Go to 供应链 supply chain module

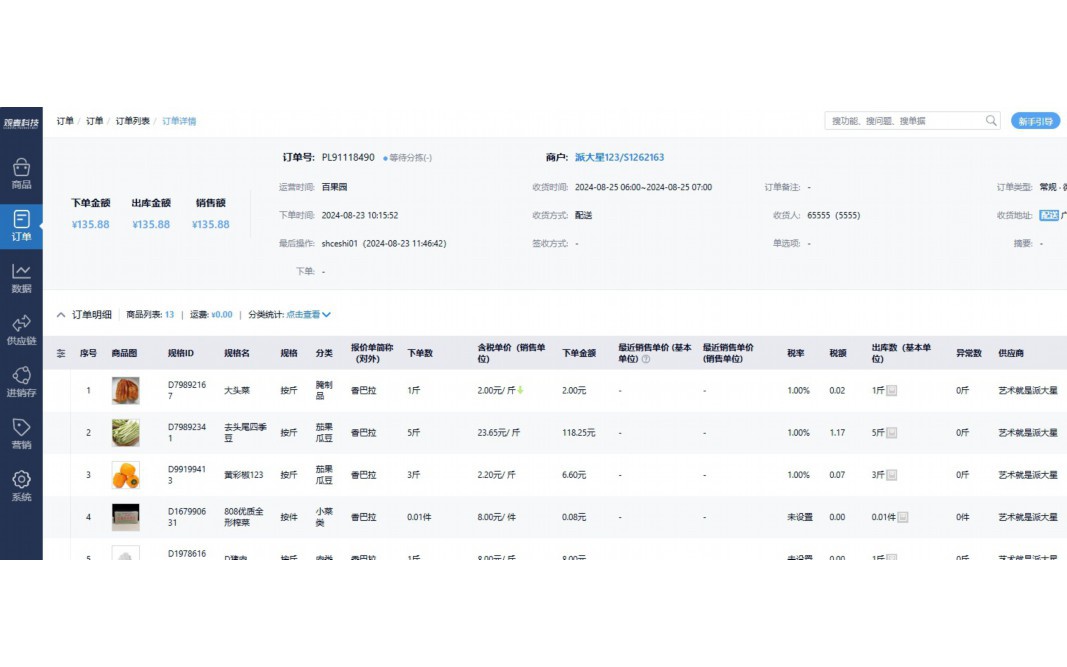tap(21, 329)
